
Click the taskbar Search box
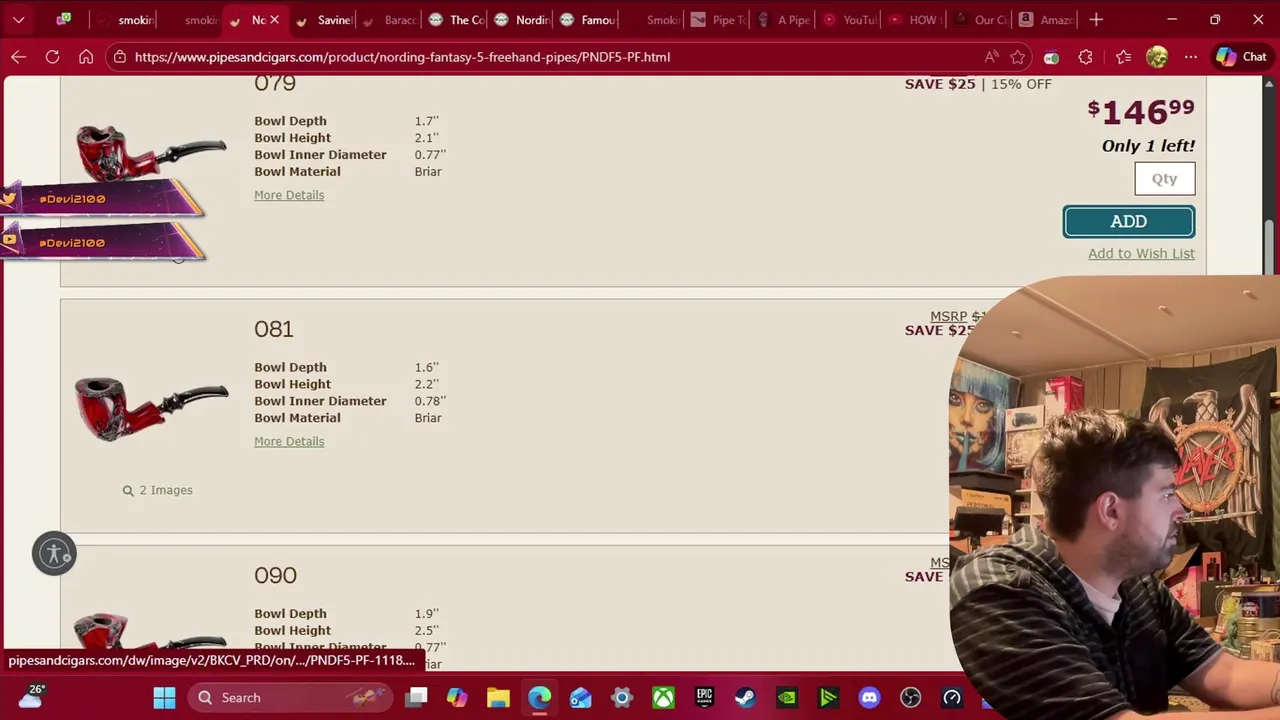tap(289, 697)
